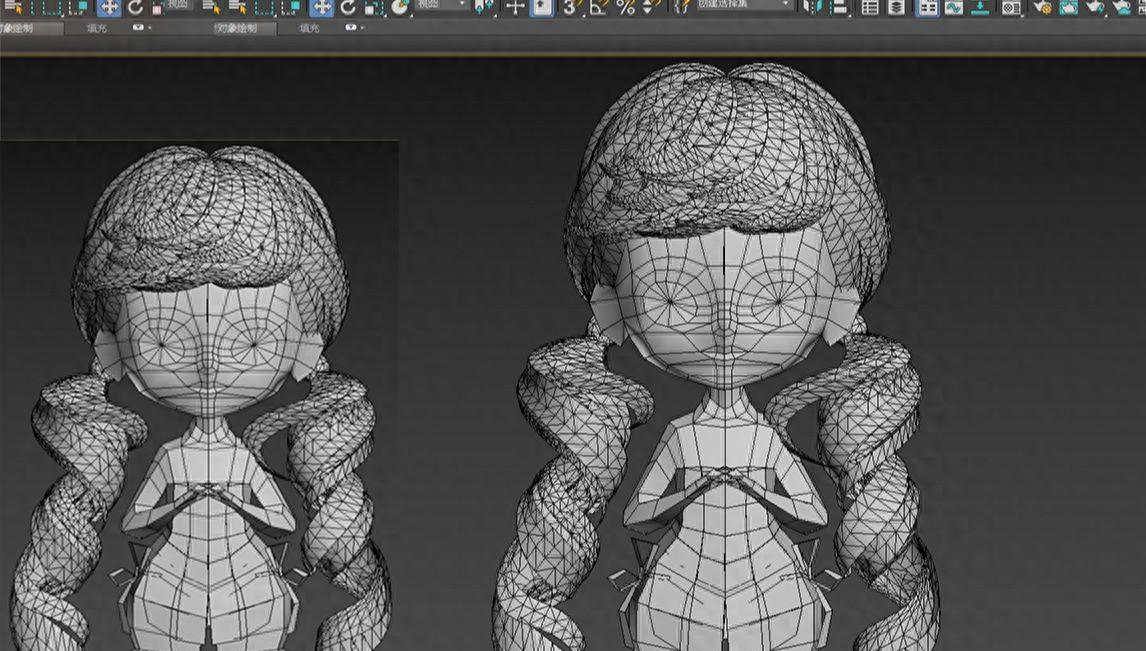
Task: Click the Mirror tool icon
Action: pyautogui.click(x=811, y=7)
